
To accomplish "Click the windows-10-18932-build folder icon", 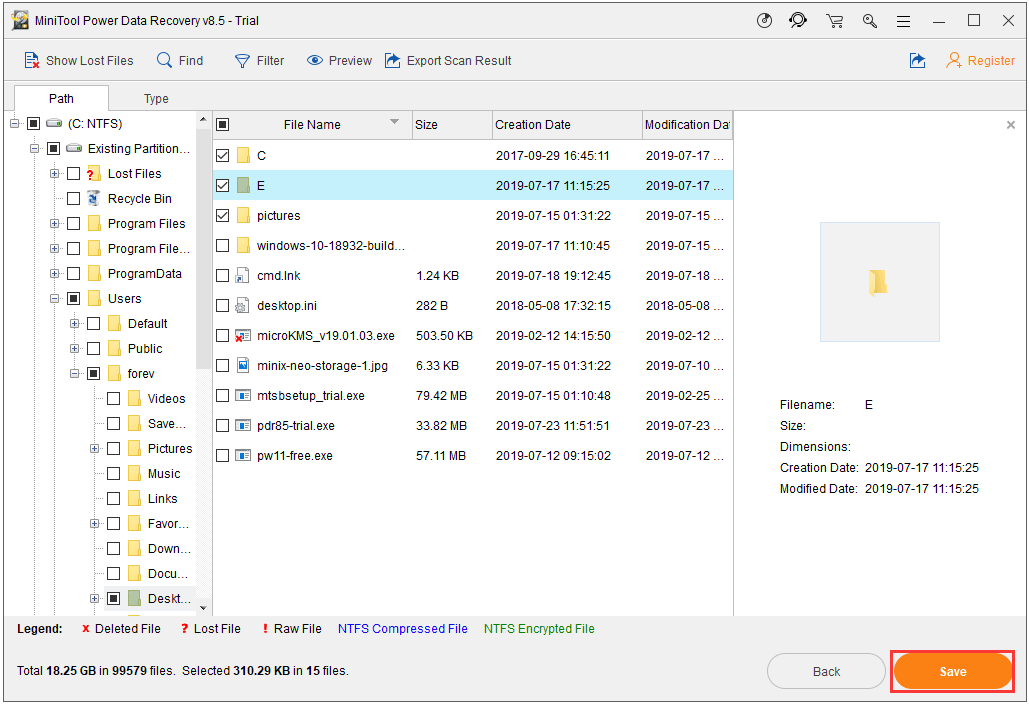I will click(x=243, y=246).
